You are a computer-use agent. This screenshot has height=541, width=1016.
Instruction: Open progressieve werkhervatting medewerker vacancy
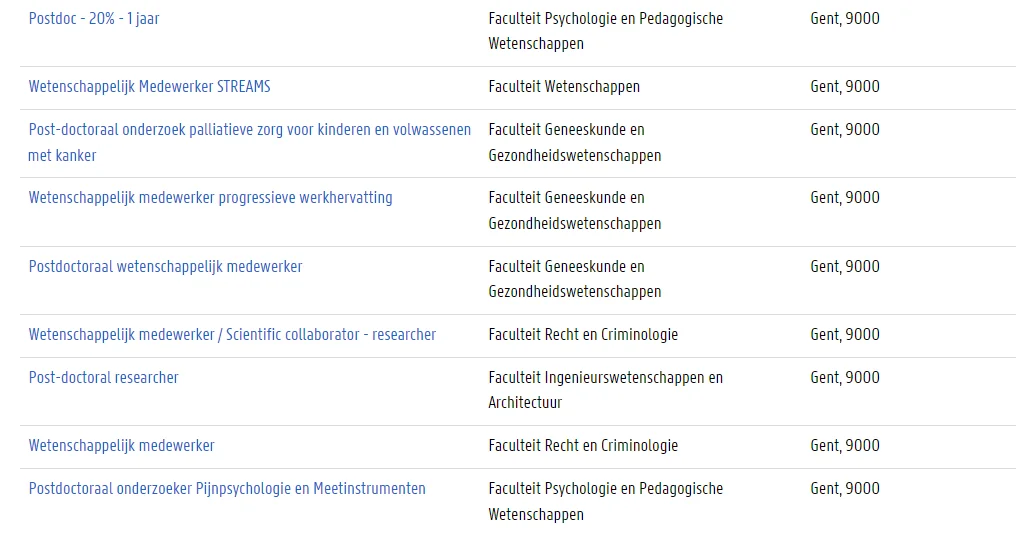point(211,198)
